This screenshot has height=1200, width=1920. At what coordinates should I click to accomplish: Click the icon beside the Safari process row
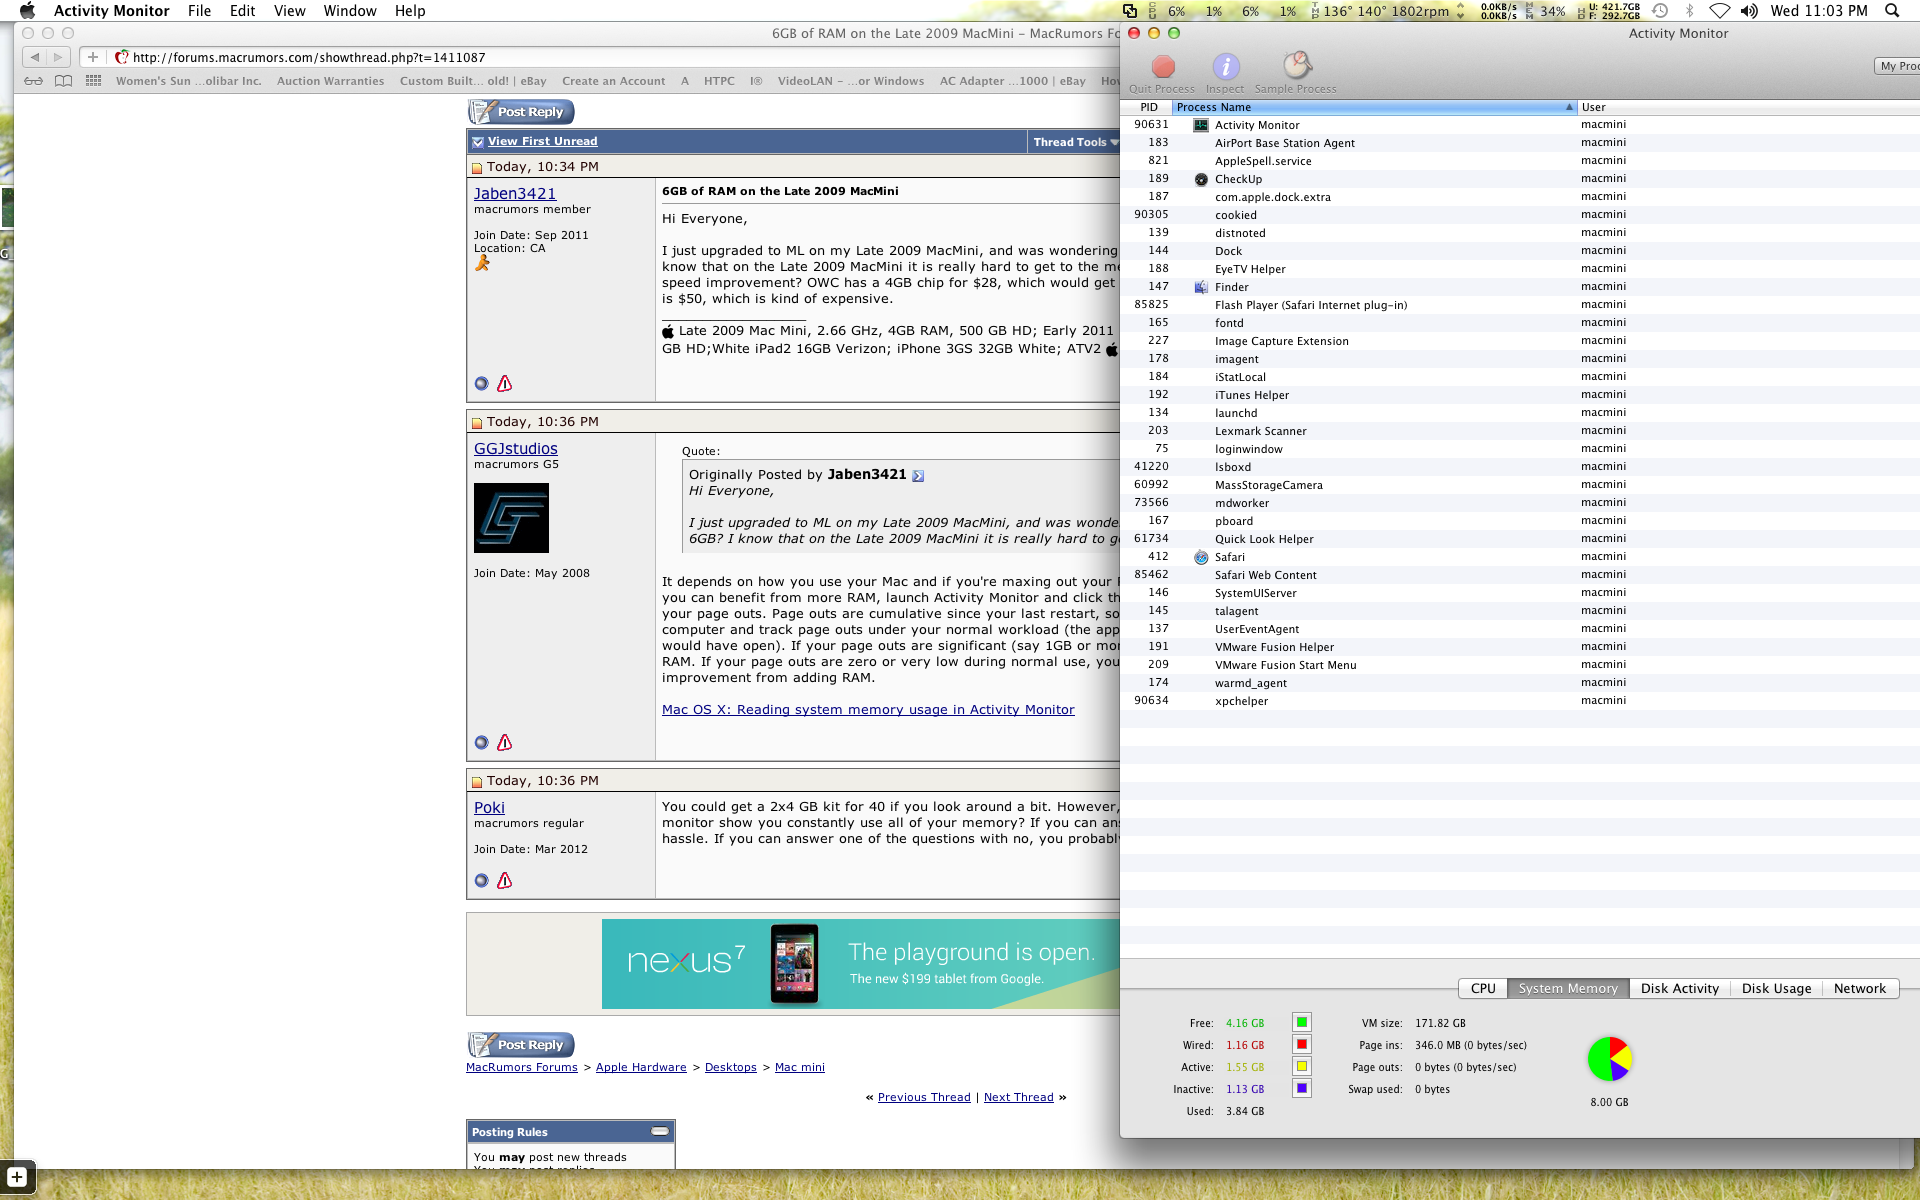click(1201, 557)
